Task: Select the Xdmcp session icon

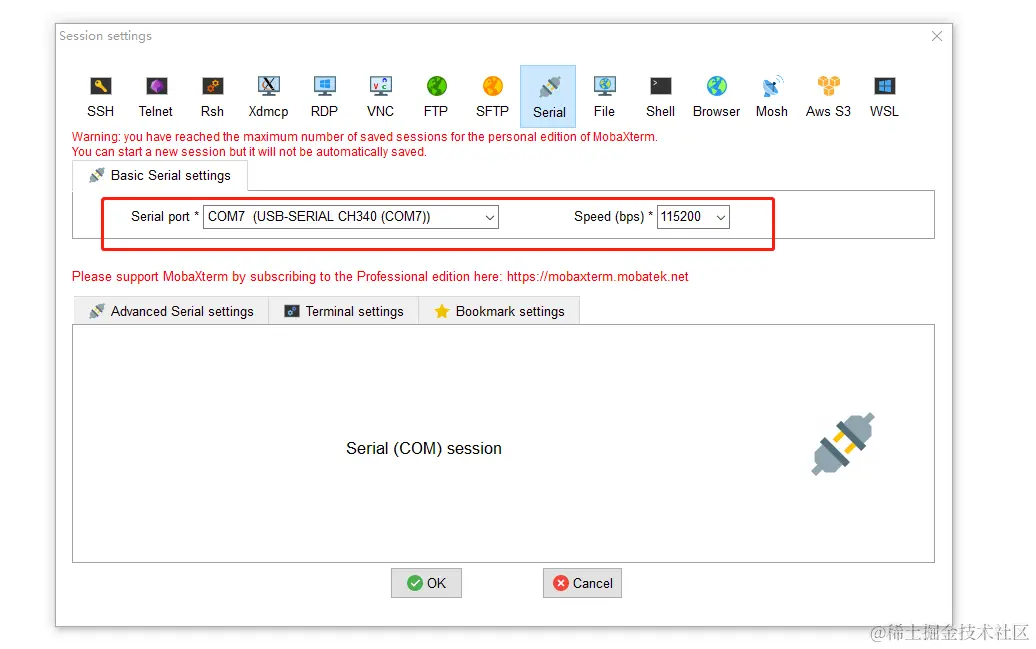Action: coord(268,96)
